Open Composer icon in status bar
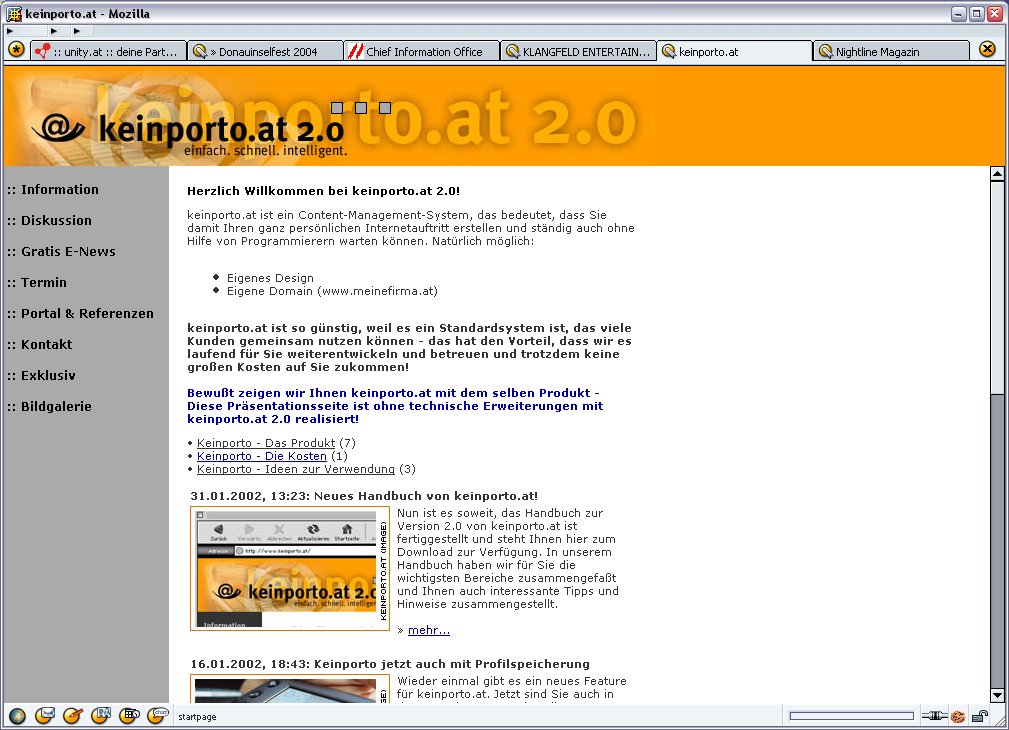 [73, 716]
